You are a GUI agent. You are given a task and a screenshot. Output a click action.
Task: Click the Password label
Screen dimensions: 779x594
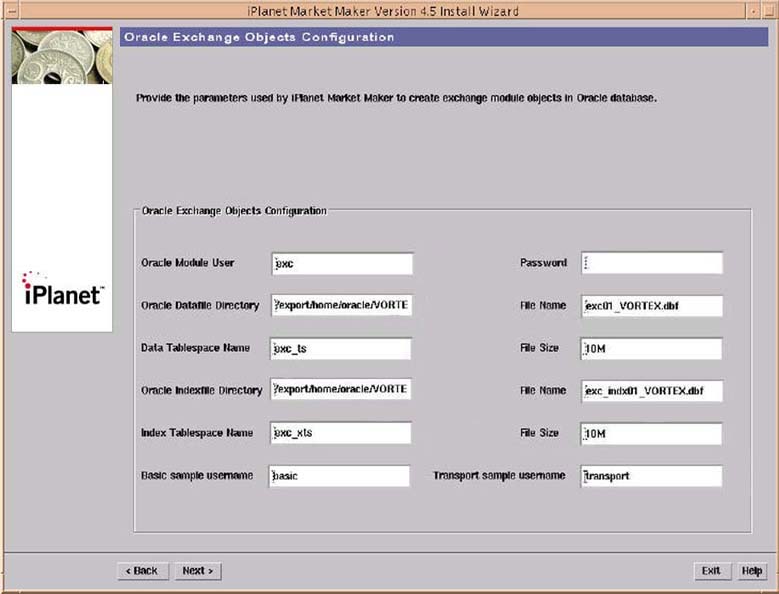(x=544, y=263)
